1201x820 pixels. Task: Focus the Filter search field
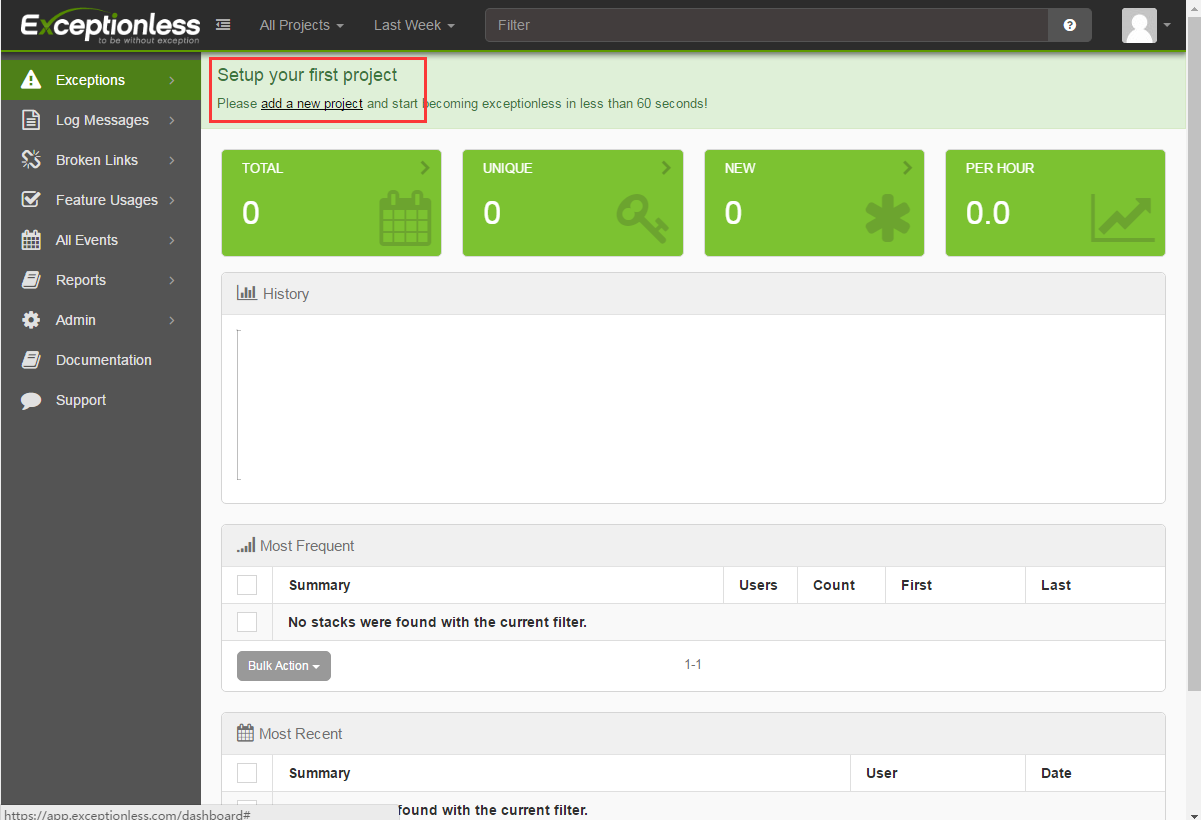point(766,25)
